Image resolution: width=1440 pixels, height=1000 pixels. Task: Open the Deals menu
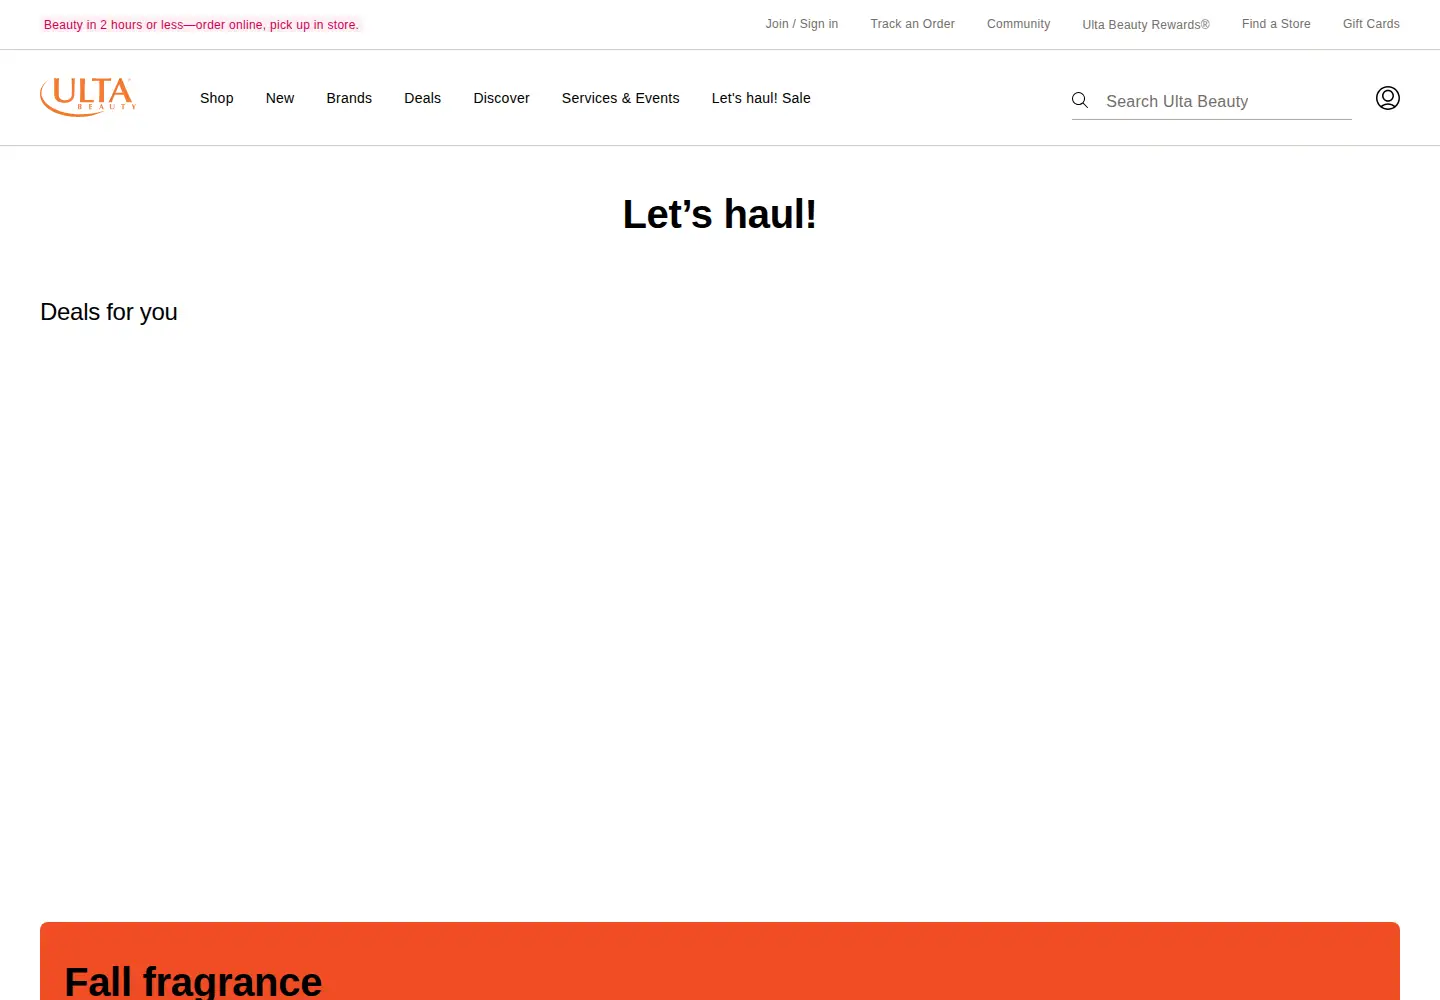tap(423, 98)
